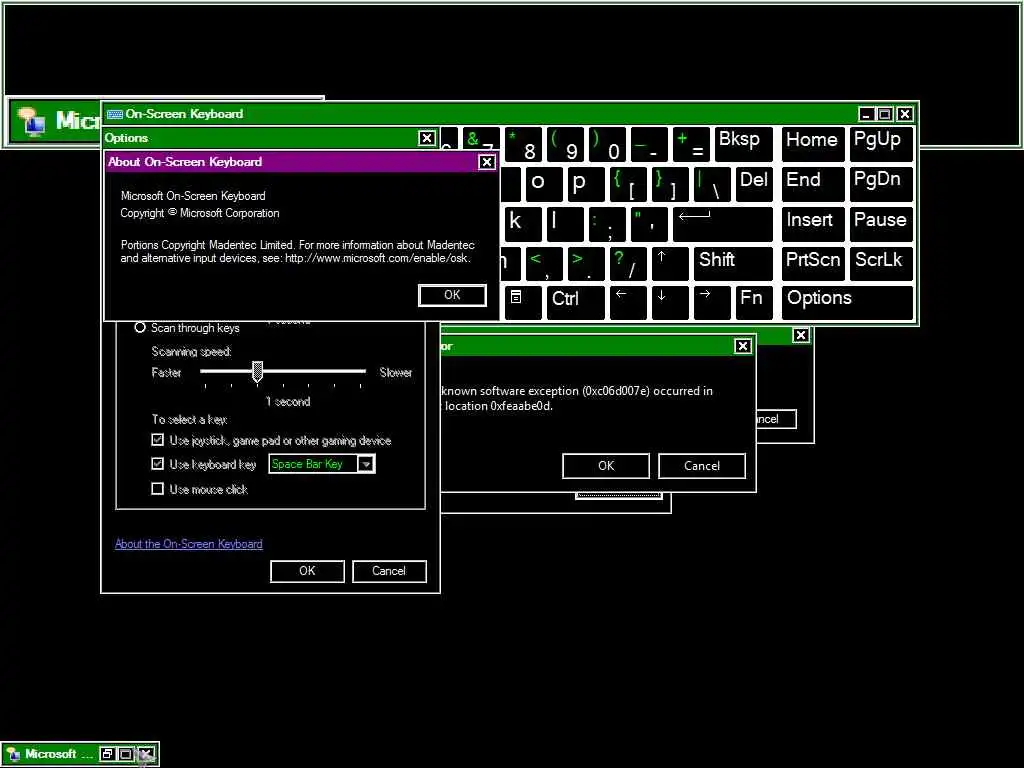
Task: Click the Options key on keyboard
Action: pyautogui.click(x=847, y=303)
